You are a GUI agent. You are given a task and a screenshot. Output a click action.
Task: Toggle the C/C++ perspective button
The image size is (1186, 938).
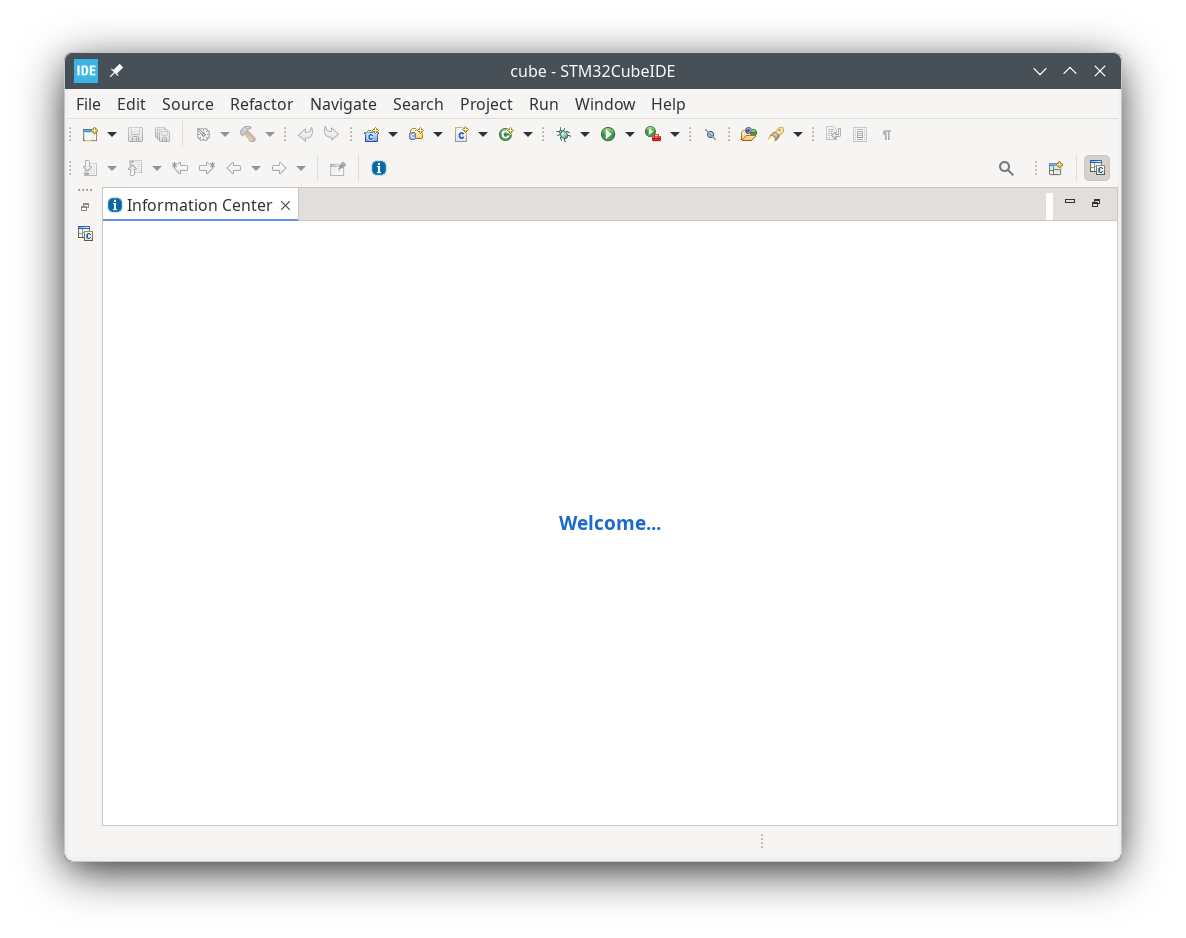click(1097, 168)
